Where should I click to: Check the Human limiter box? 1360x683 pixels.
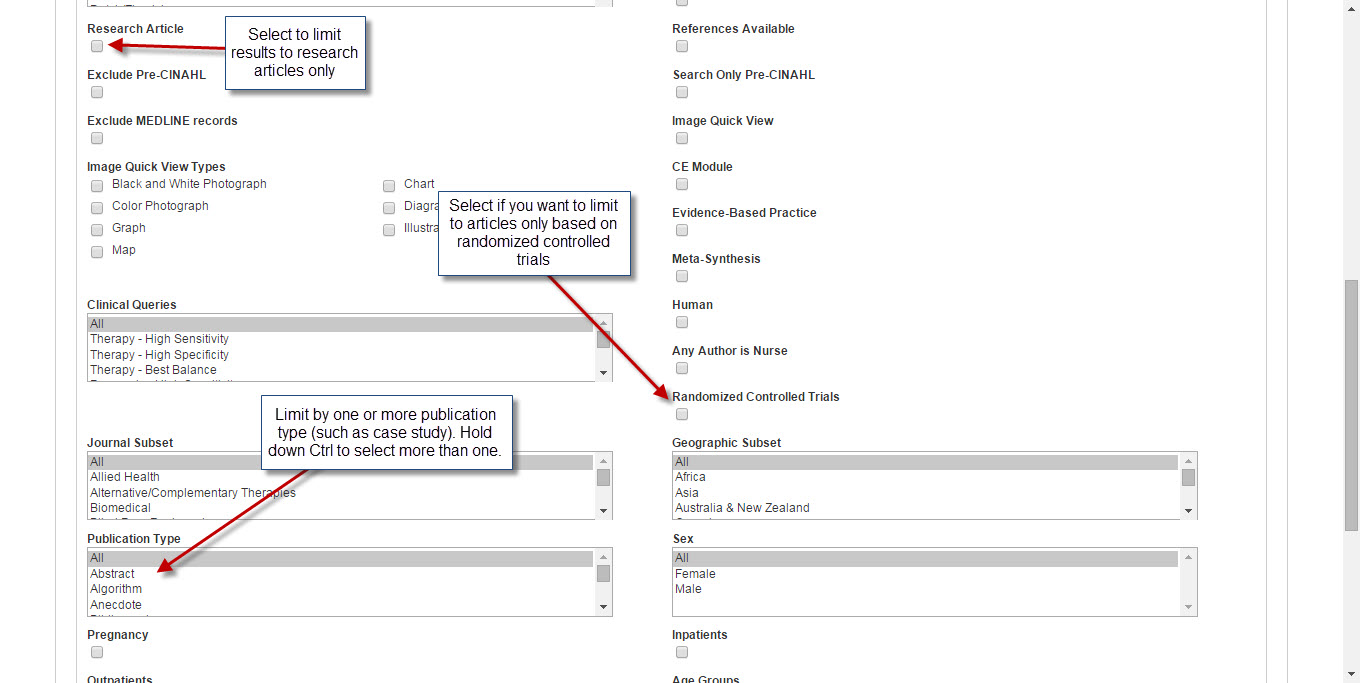(682, 322)
